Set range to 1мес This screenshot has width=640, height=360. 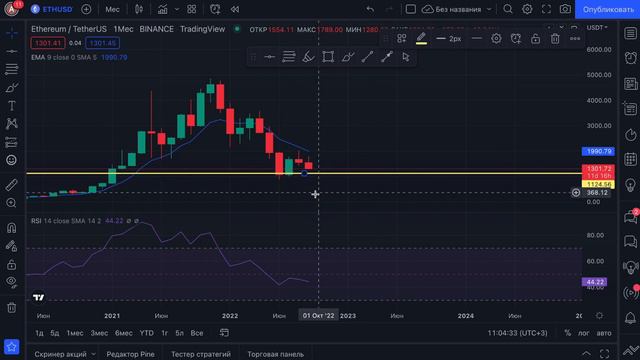(x=75, y=333)
